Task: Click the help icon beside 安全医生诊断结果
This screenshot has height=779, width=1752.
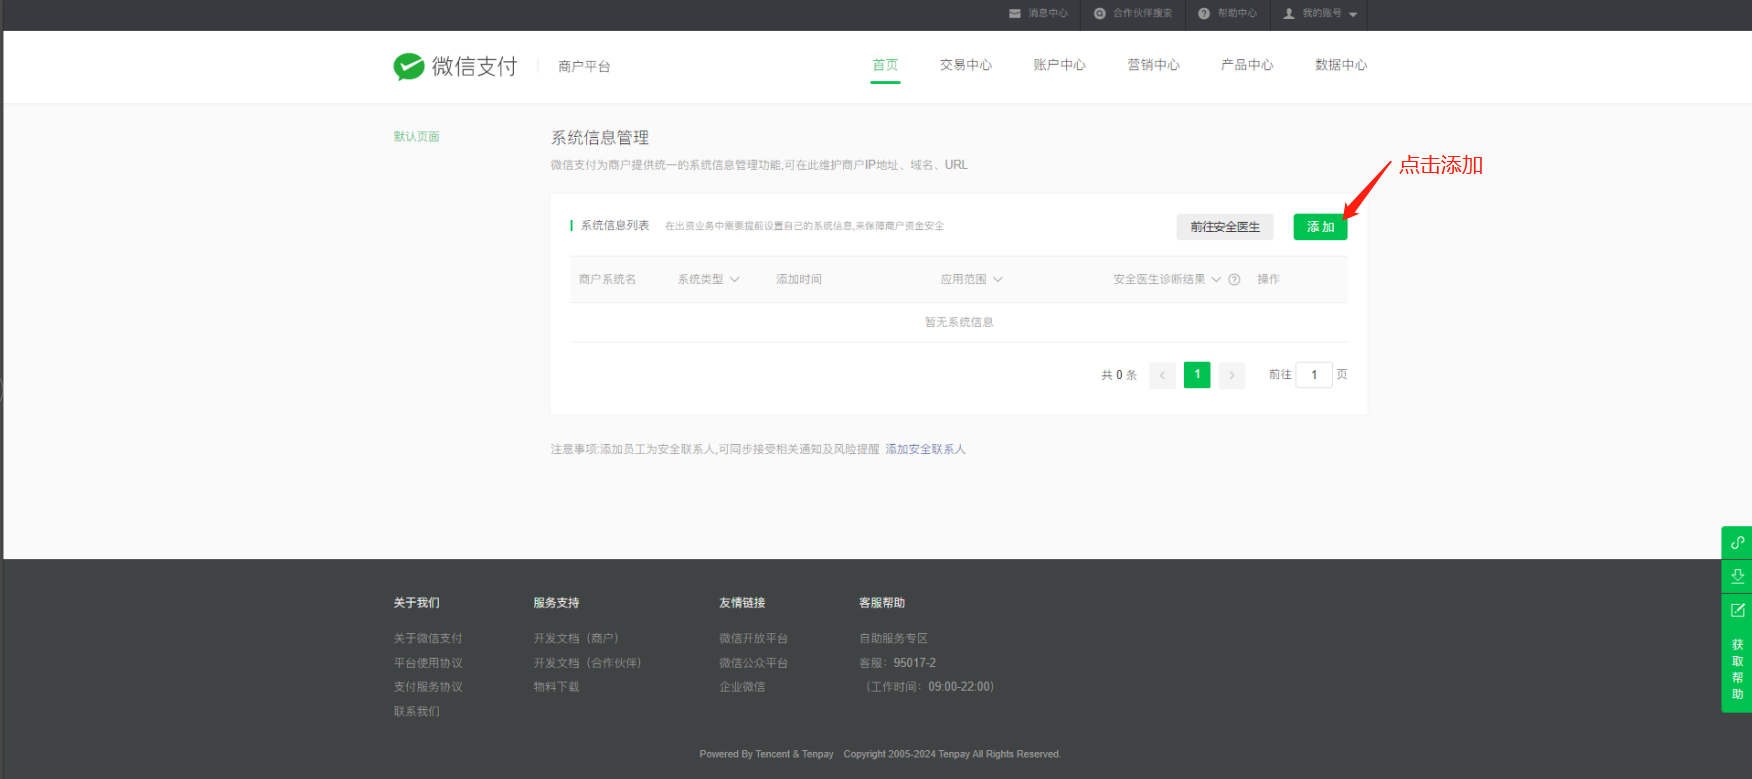Action: click(x=1234, y=280)
